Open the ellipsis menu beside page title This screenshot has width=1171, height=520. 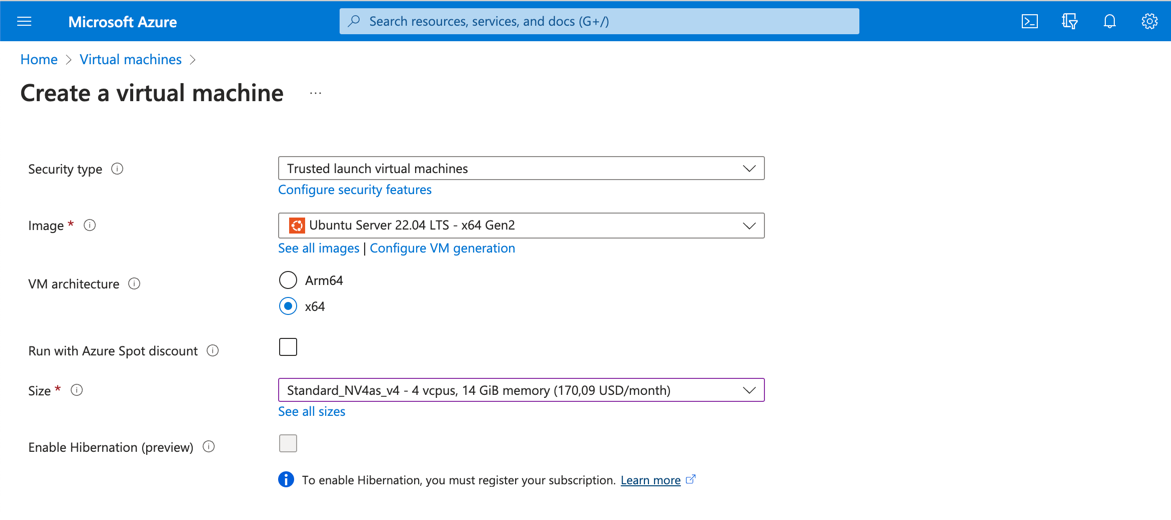pos(316,93)
